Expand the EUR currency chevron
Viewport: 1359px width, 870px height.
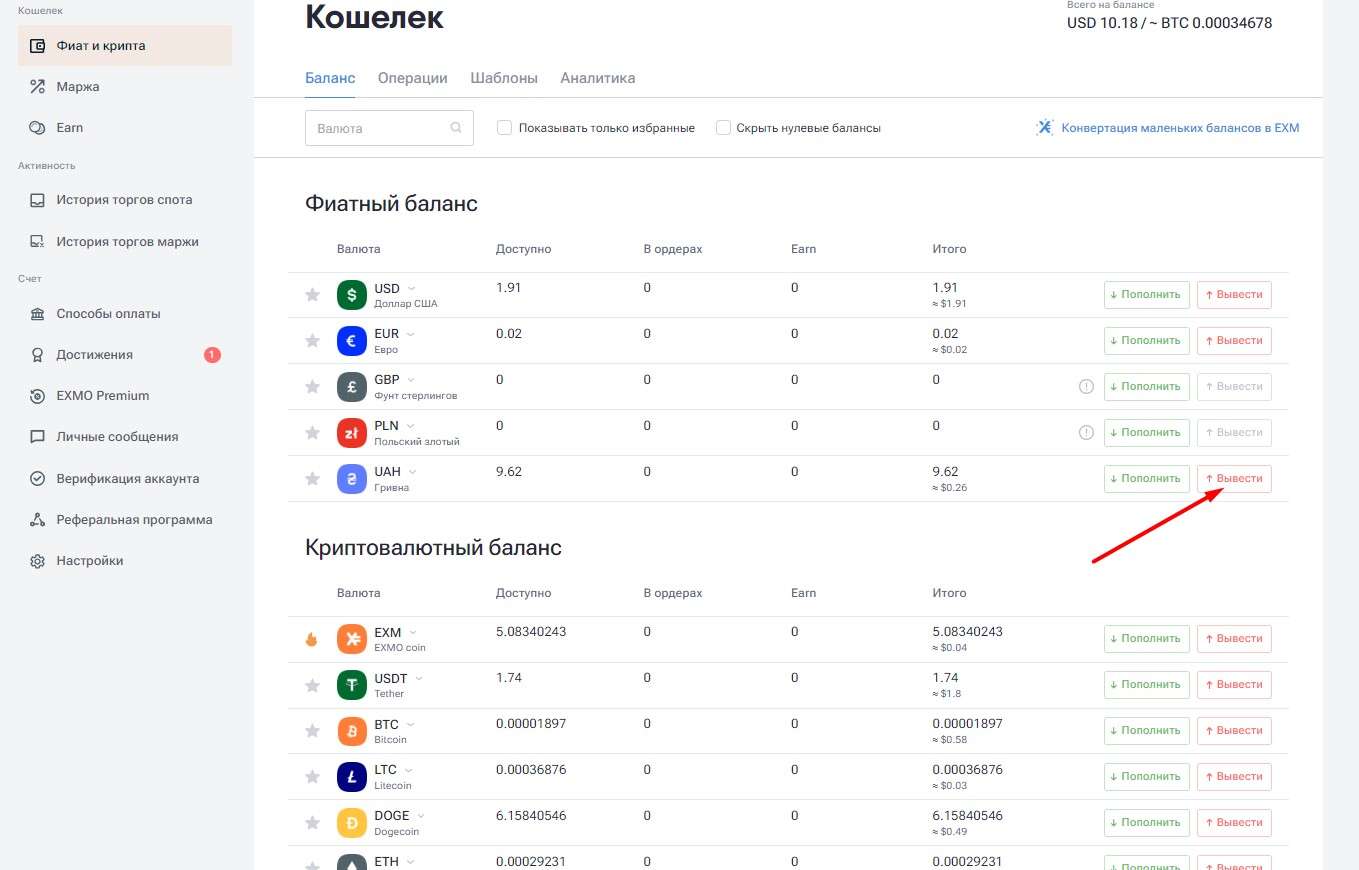(411, 334)
